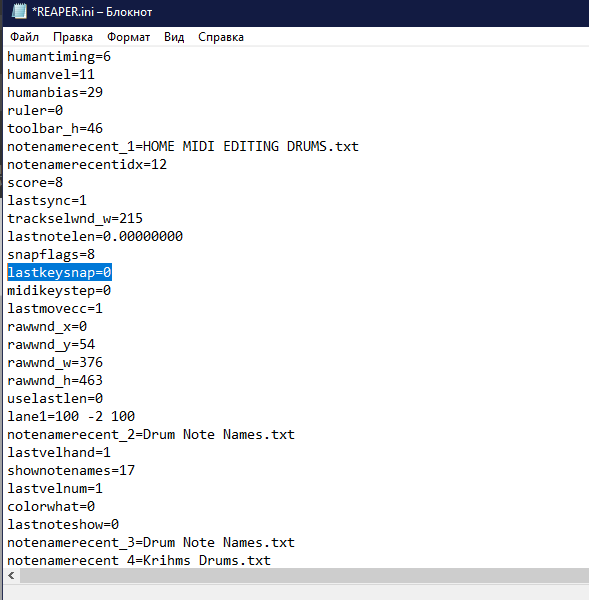Click notenamerecent_3=Drum Note Names.txt line

(151, 542)
